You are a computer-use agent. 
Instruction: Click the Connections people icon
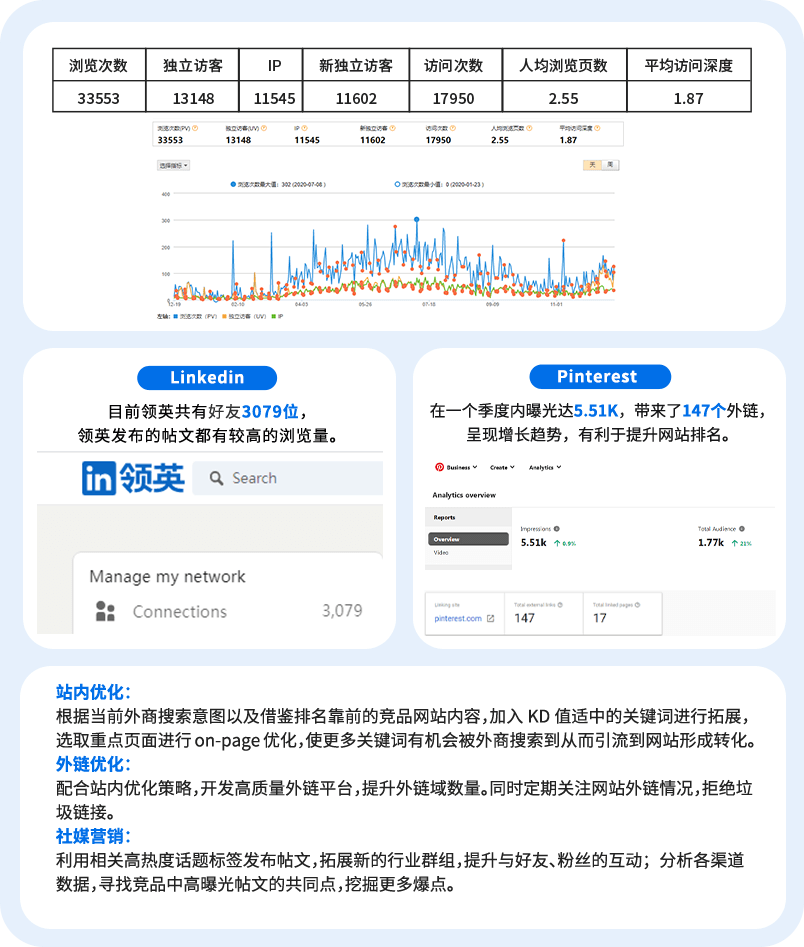105,611
